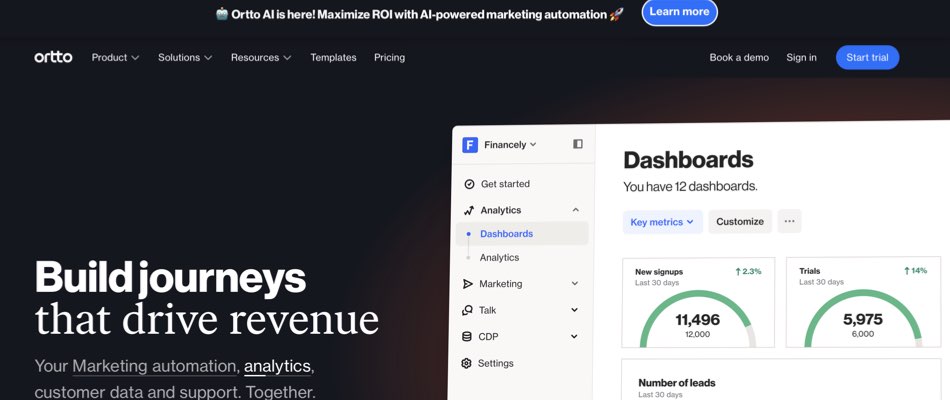Go to the Pricing page
950x400 pixels.
pyautogui.click(x=389, y=58)
